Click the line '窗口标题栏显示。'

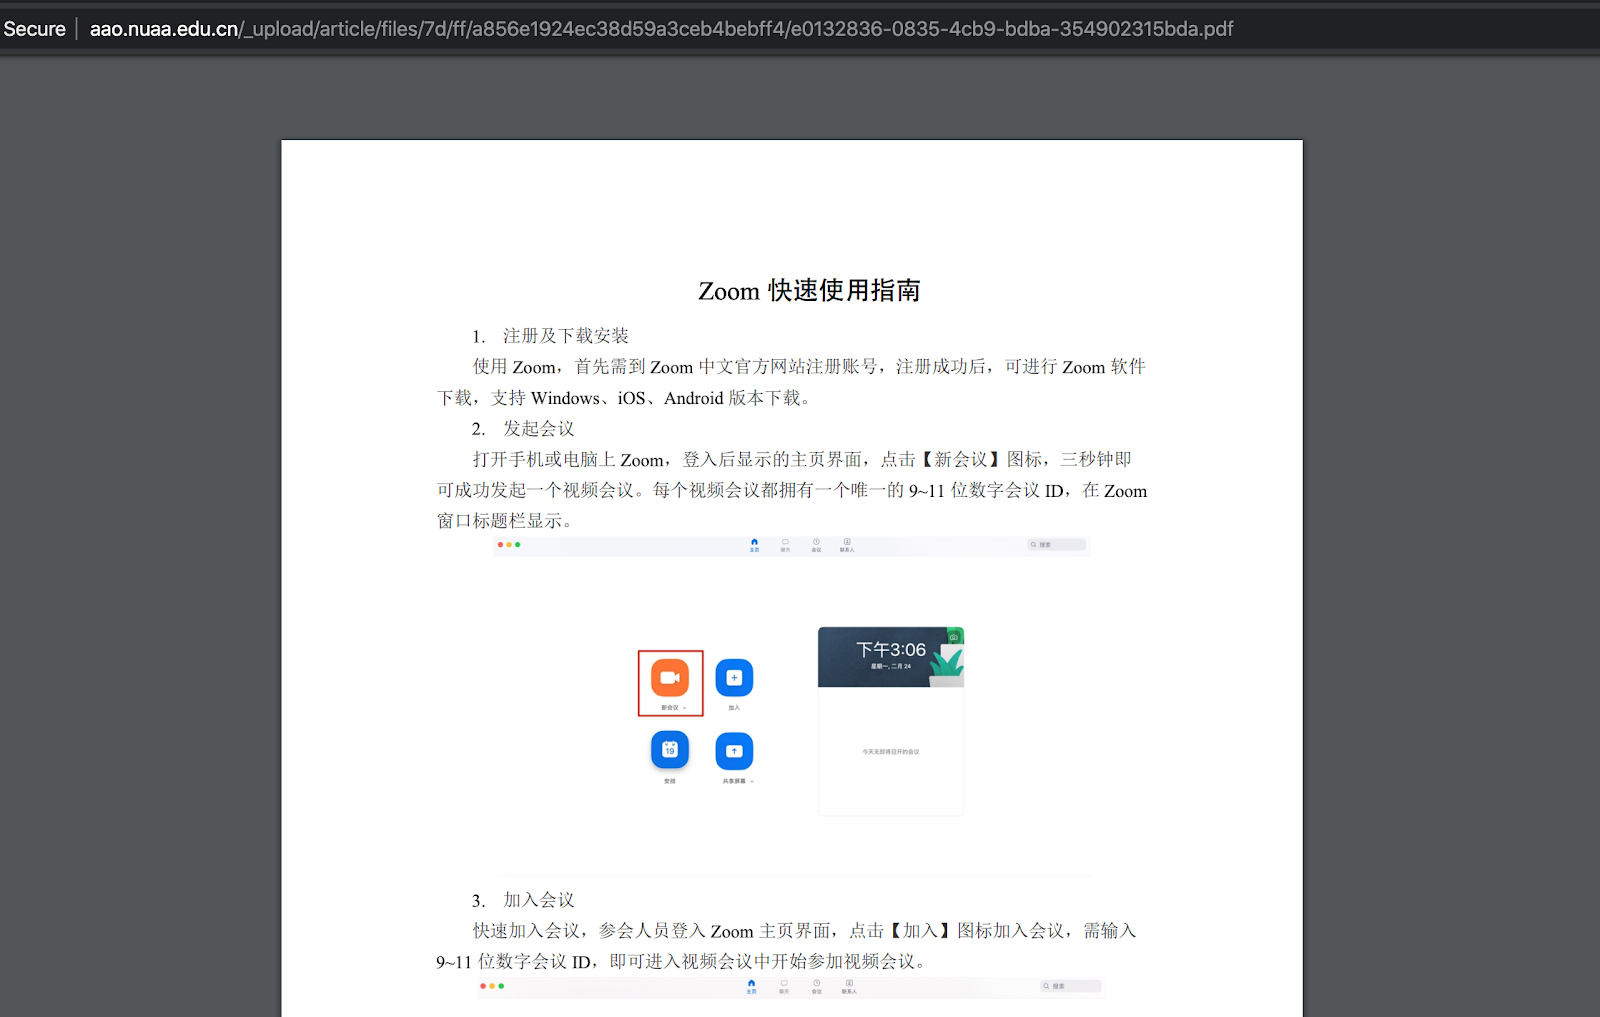click(x=505, y=521)
